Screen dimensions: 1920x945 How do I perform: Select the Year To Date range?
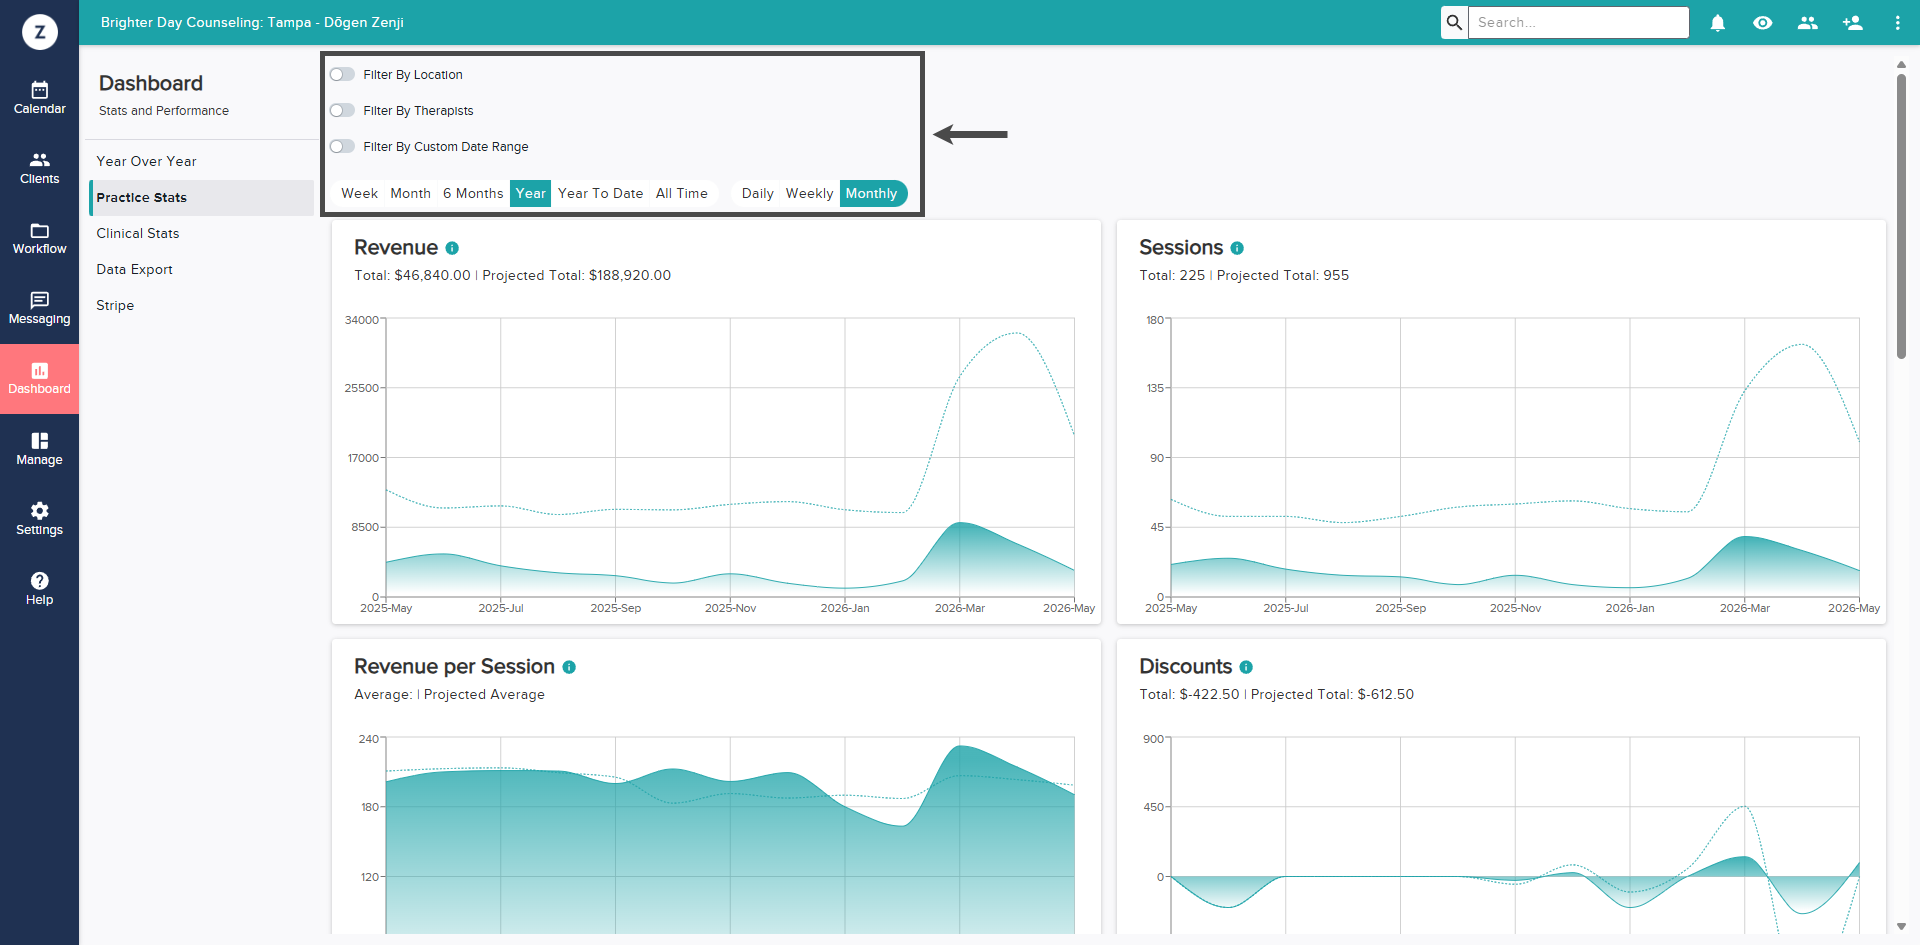coord(600,193)
